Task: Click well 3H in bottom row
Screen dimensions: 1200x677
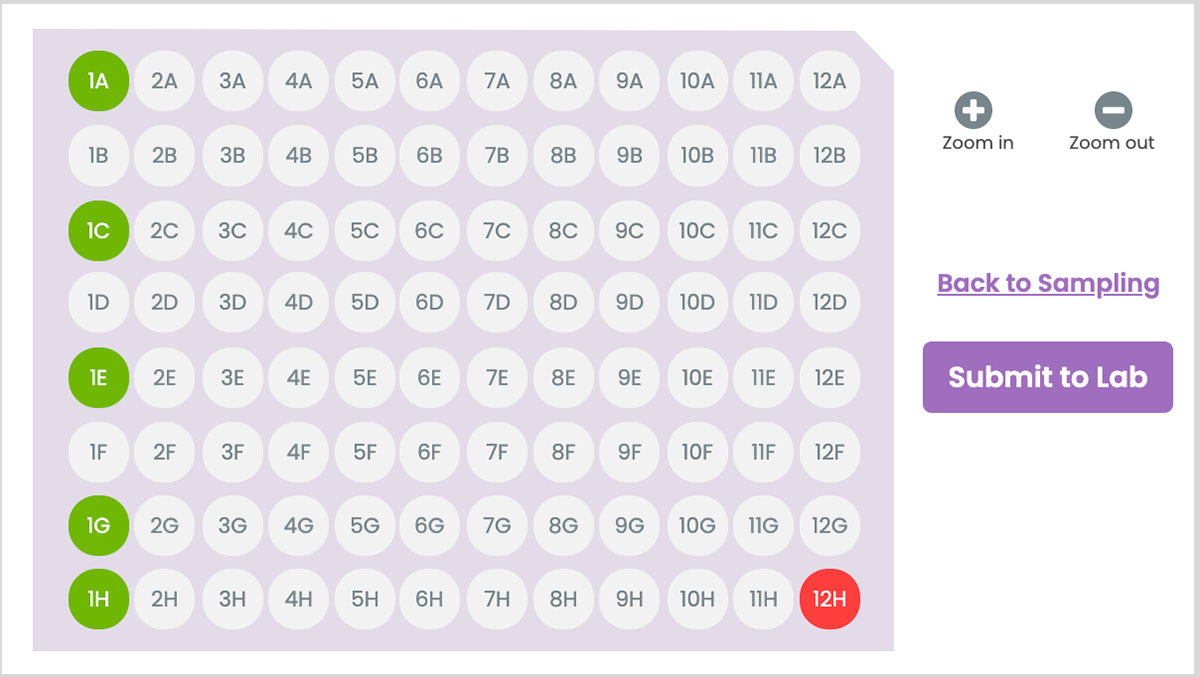Action: click(232, 599)
